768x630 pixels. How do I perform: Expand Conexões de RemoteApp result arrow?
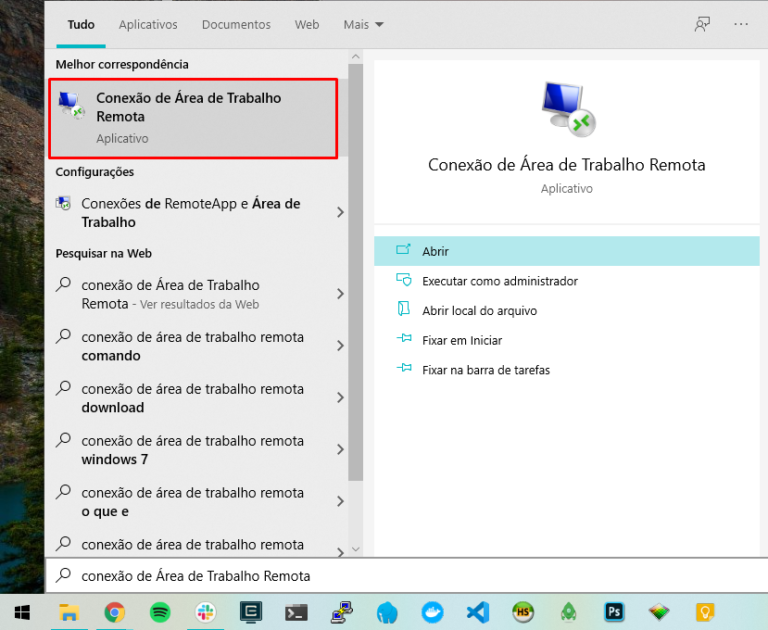[340, 212]
